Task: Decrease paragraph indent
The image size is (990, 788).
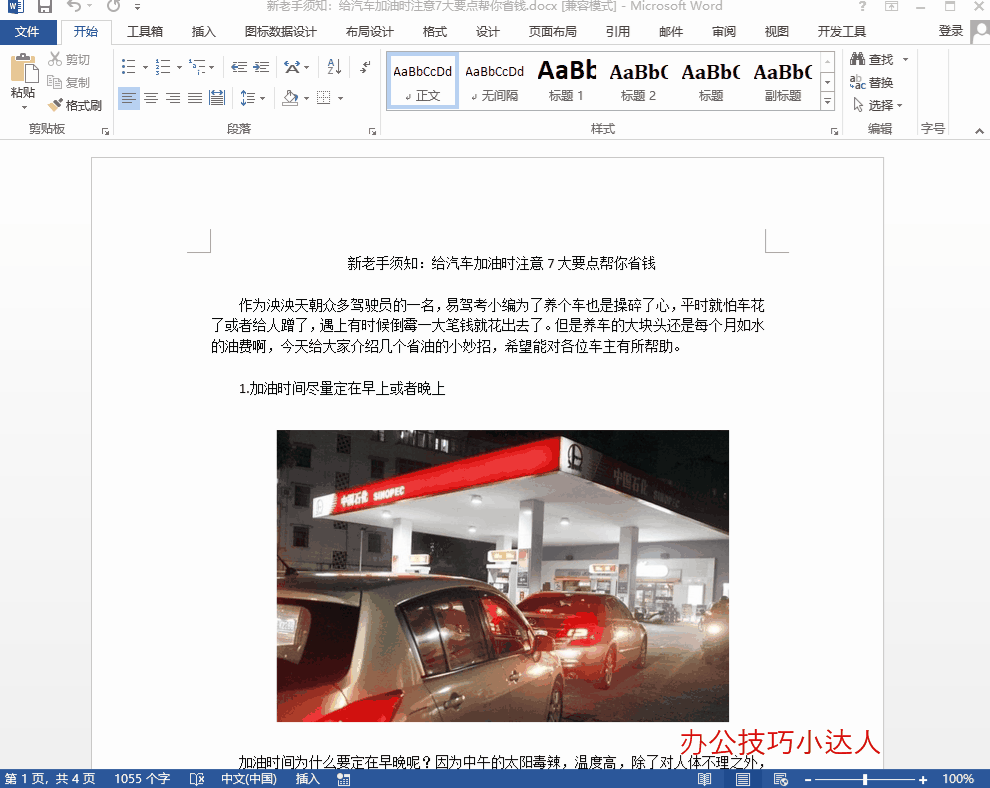Action: point(239,66)
